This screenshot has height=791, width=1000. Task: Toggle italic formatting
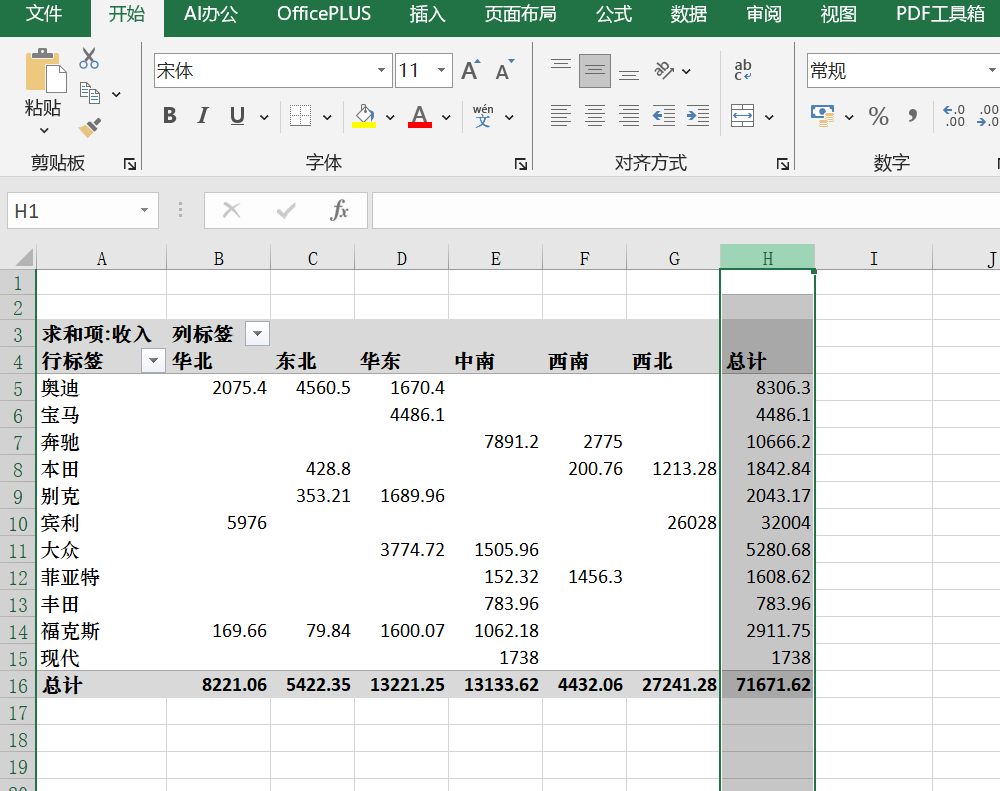click(x=203, y=115)
